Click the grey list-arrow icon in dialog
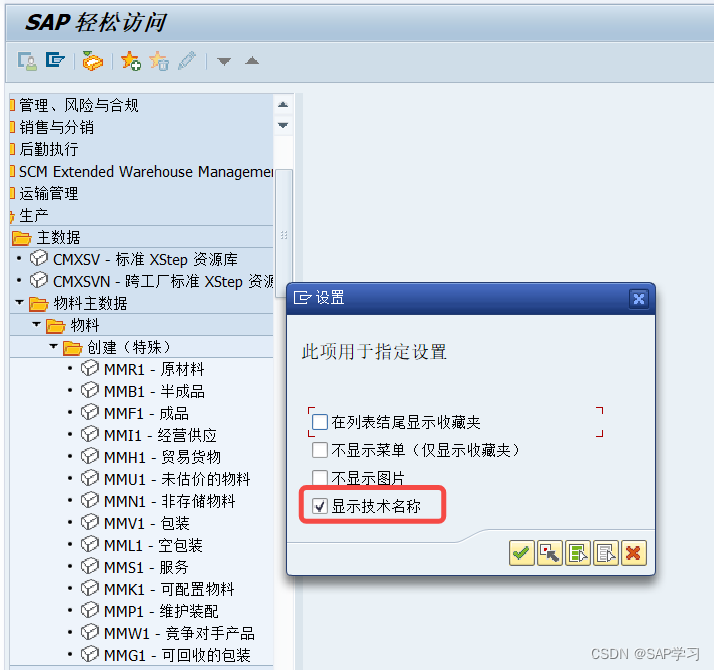Viewport: 714px width, 670px height. [x=606, y=553]
